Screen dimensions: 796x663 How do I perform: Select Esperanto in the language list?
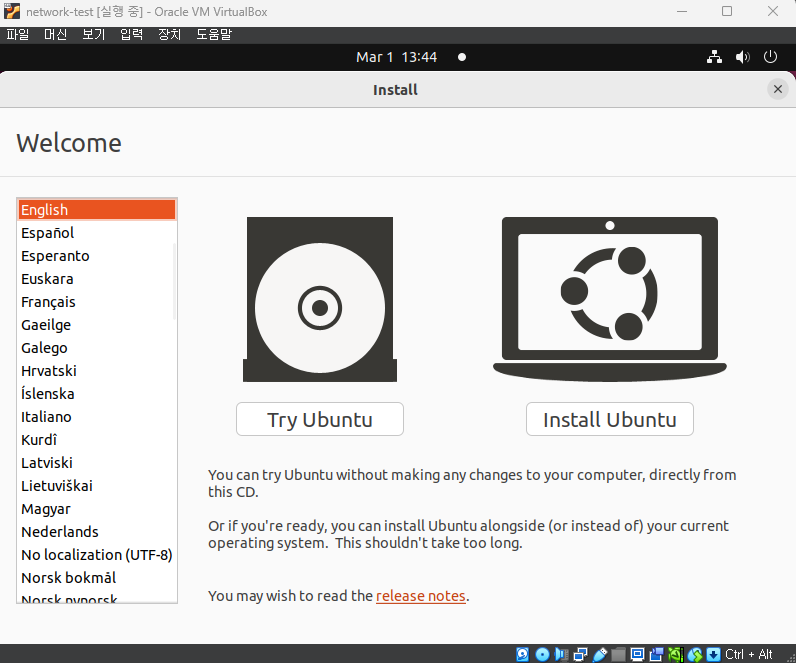(96, 256)
